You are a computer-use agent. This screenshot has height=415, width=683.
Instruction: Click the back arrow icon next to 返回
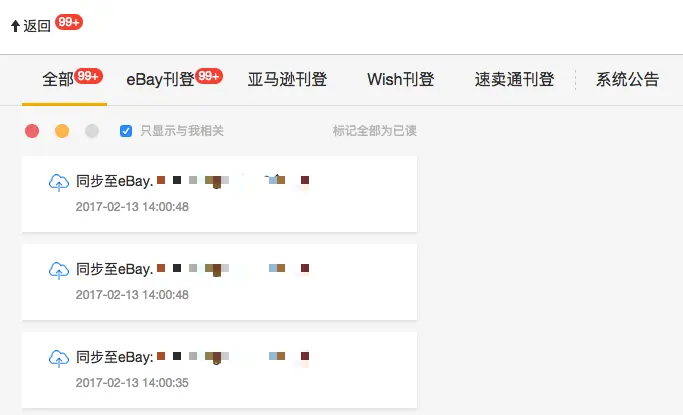click(x=15, y=26)
